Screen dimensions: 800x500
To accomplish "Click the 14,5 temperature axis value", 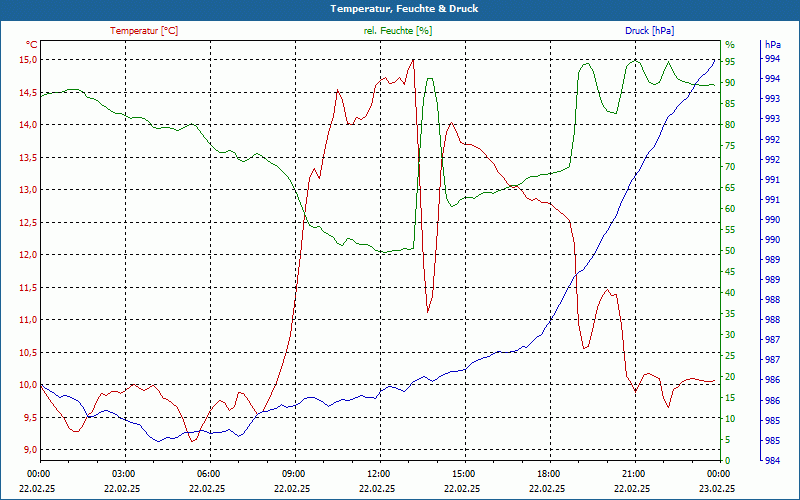I will (29, 92).
